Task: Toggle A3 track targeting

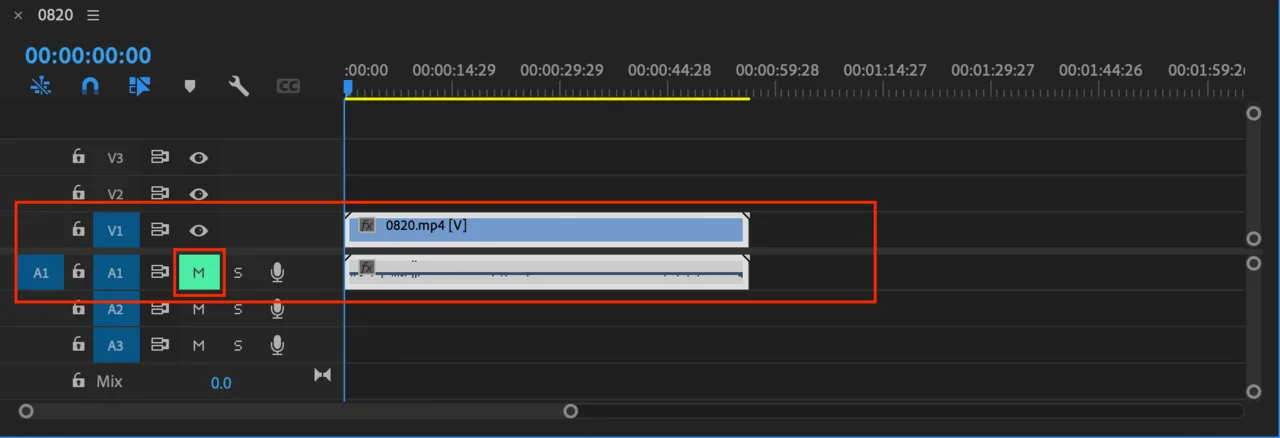Action: point(116,345)
